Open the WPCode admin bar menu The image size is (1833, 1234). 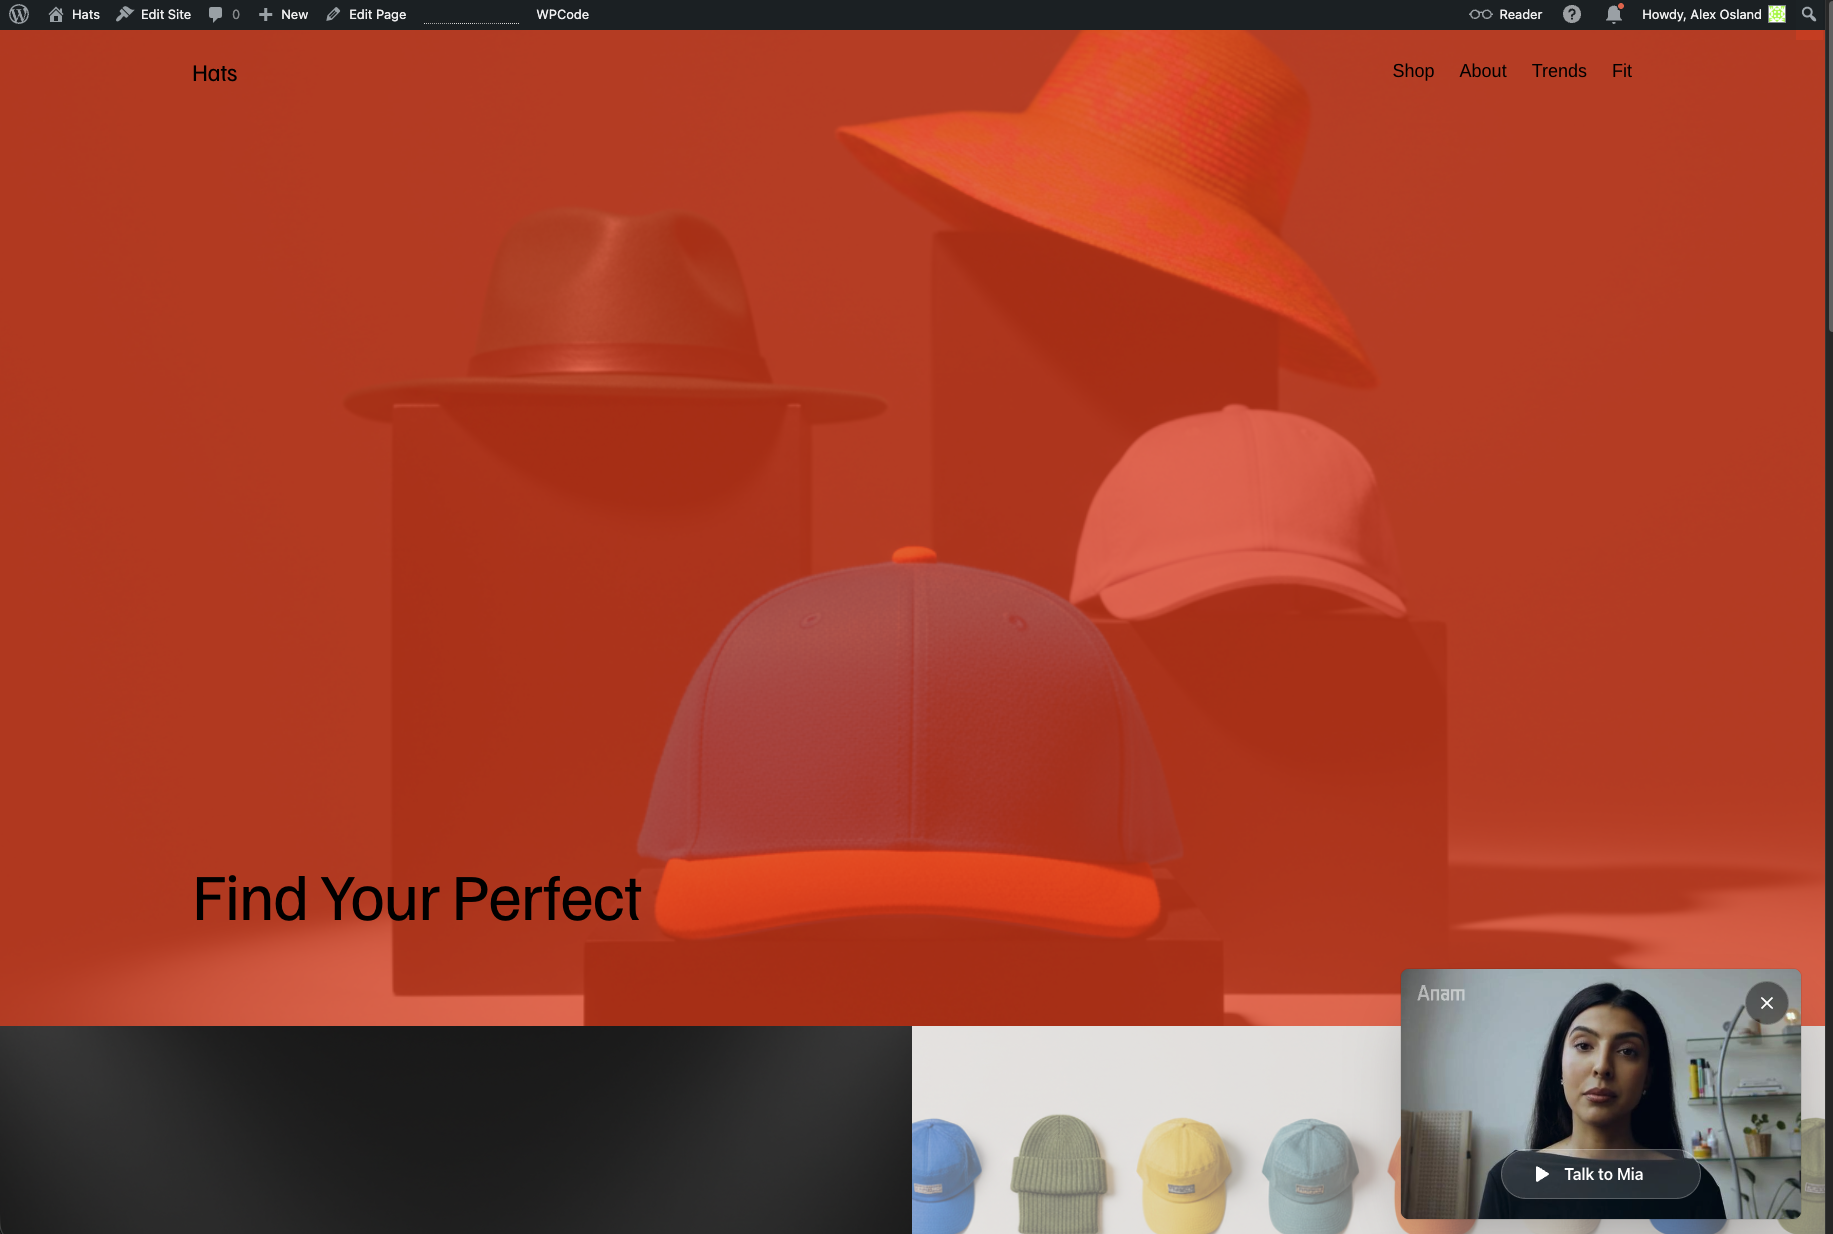tap(562, 14)
